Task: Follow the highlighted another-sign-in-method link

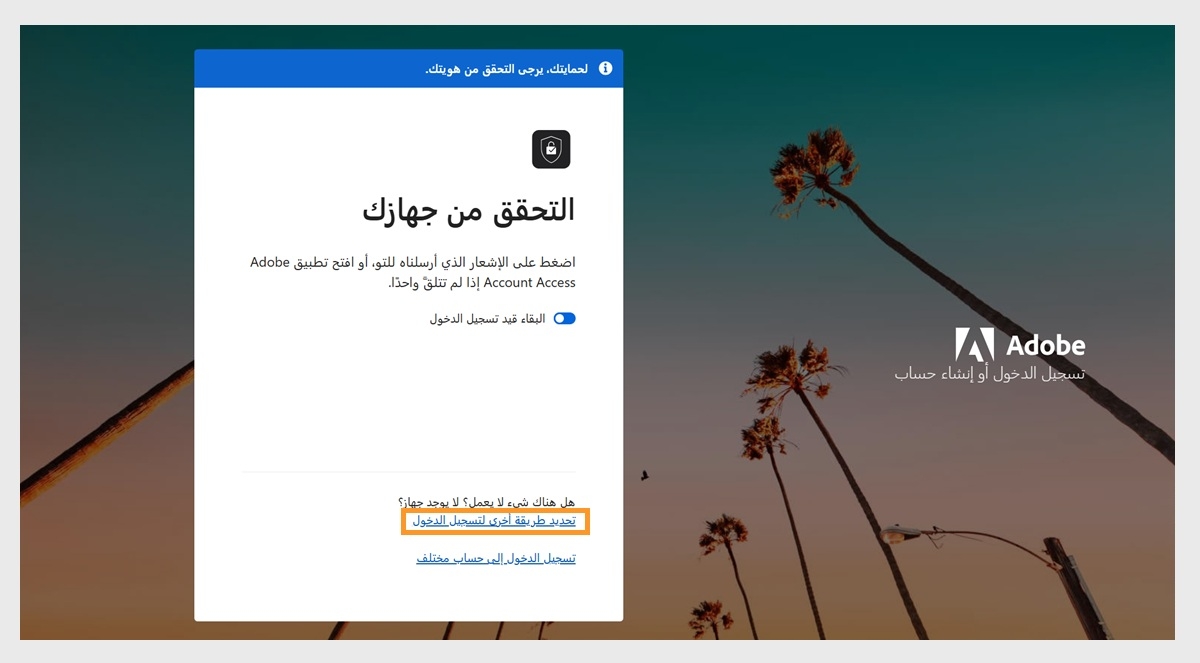Action: tap(495, 521)
